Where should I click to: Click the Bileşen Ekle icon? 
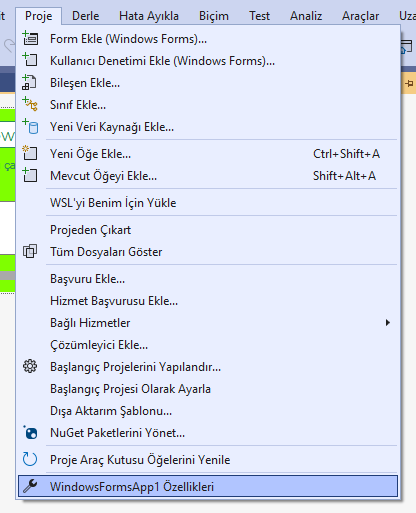29,82
